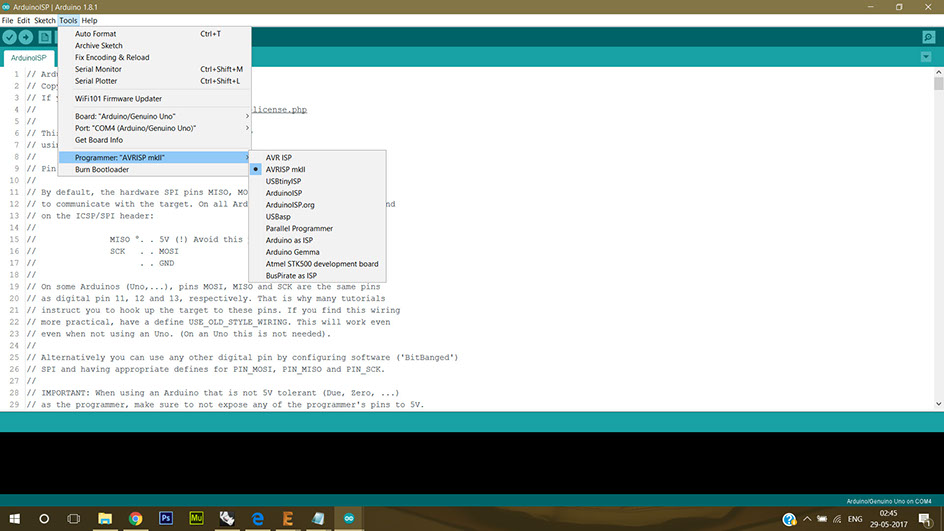Select AVRISP mkII programmer option
The width and height of the screenshot is (944, 531).
coord(317,169)
